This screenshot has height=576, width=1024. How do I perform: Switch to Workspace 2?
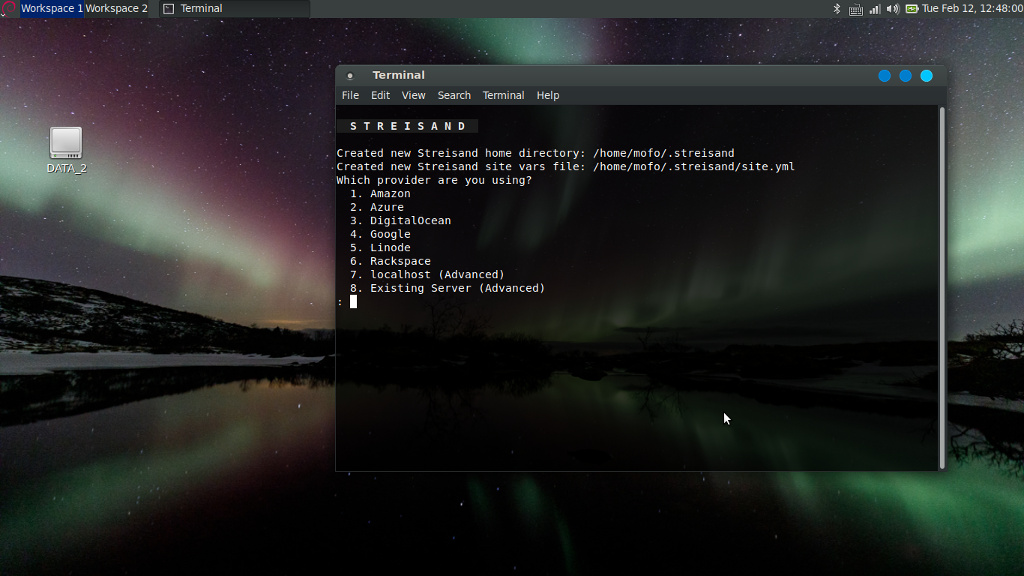[116, 8]
